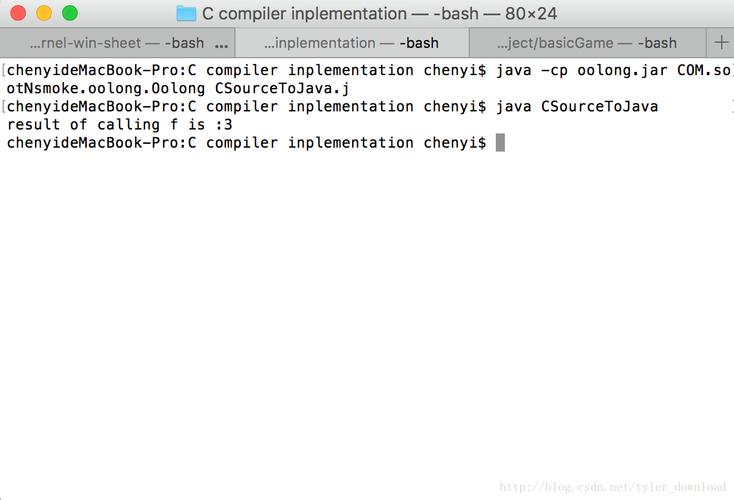Click the activity dots on rnel-win-sheet tab
The image size is (734, 500).
(221, 43)
